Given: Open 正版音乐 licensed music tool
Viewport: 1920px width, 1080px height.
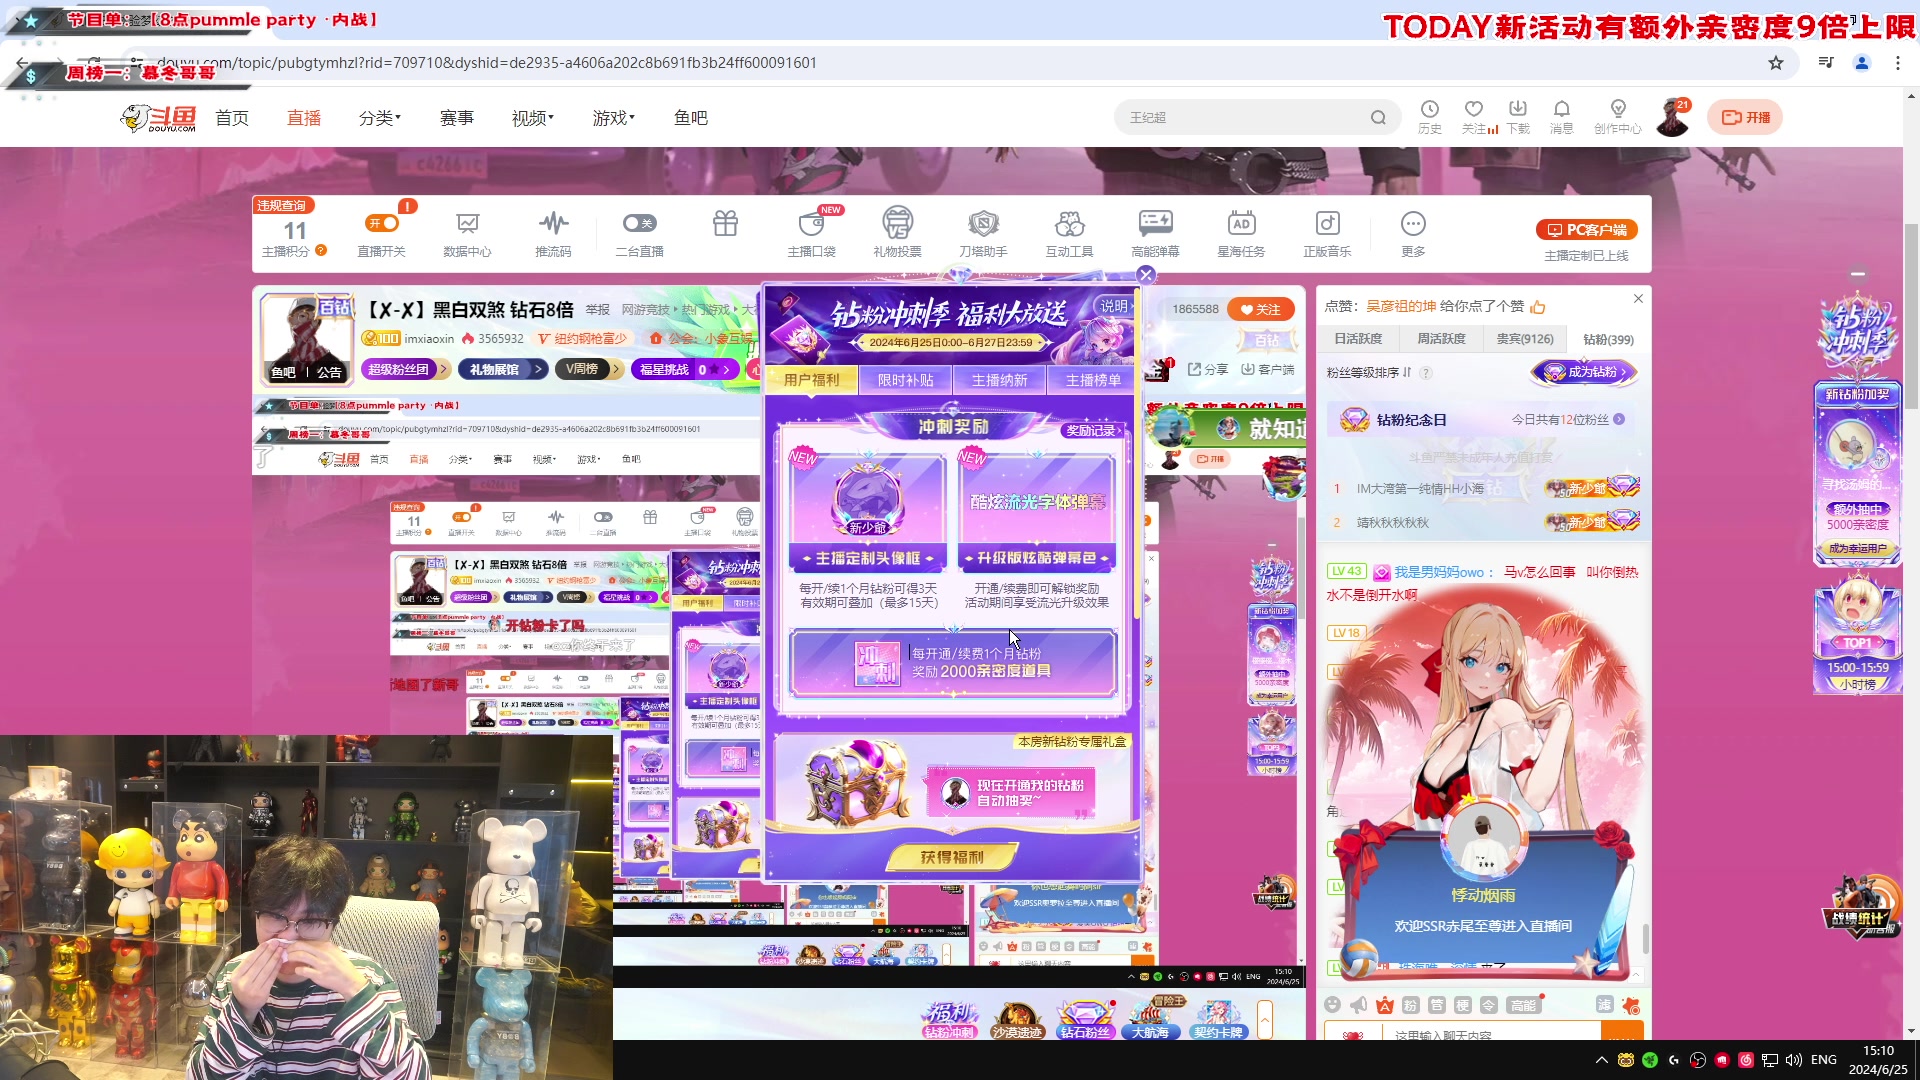Looking at the screenshot, I should 1327,232.
